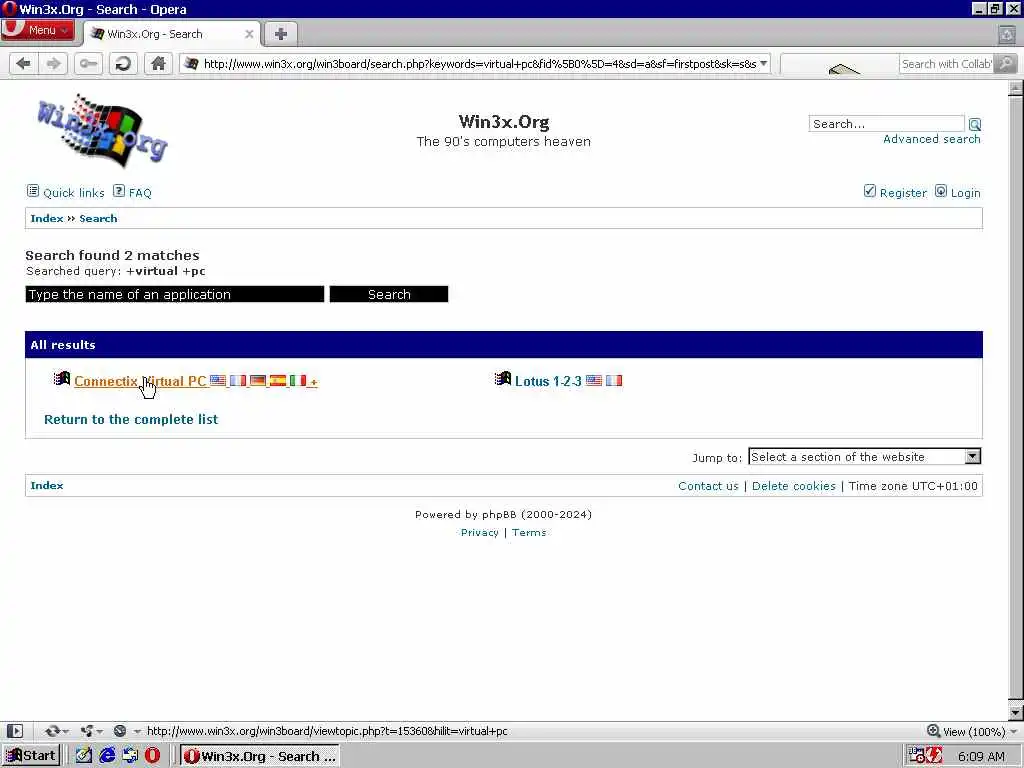Open Contact us link
1024x768 pixels.
(708, 486)
